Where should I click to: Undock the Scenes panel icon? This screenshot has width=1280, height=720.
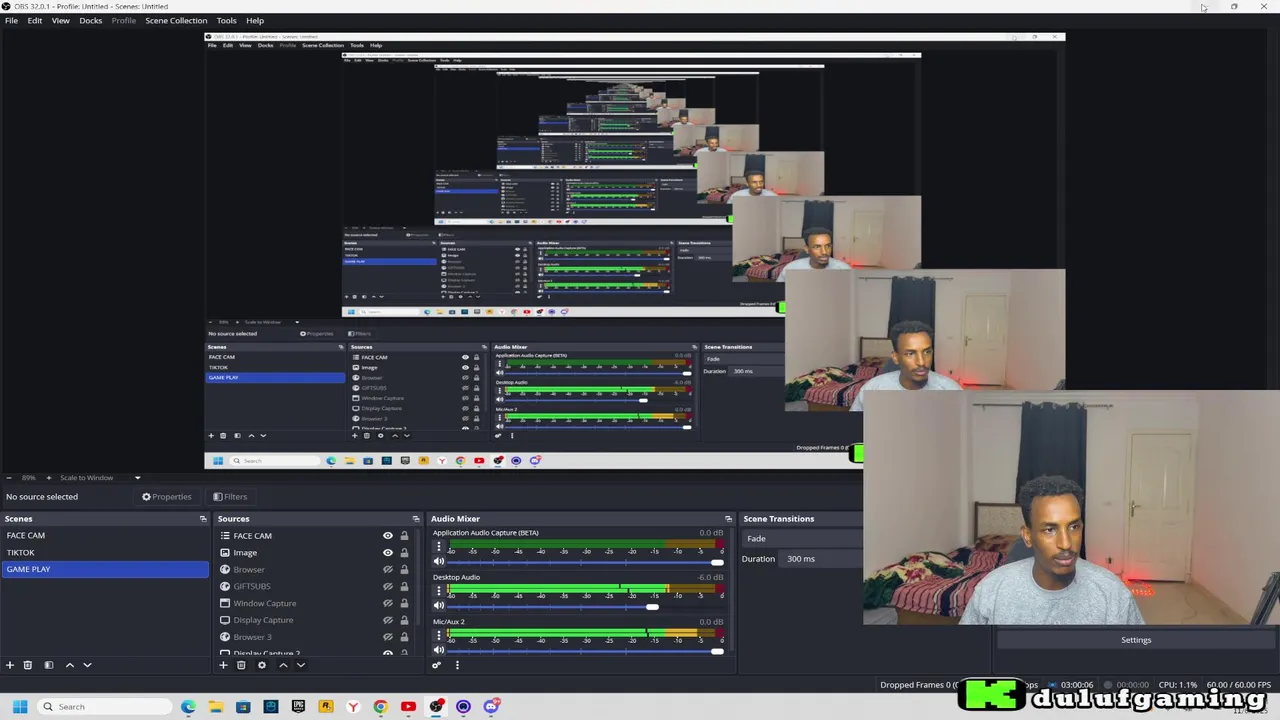(203, 519)
